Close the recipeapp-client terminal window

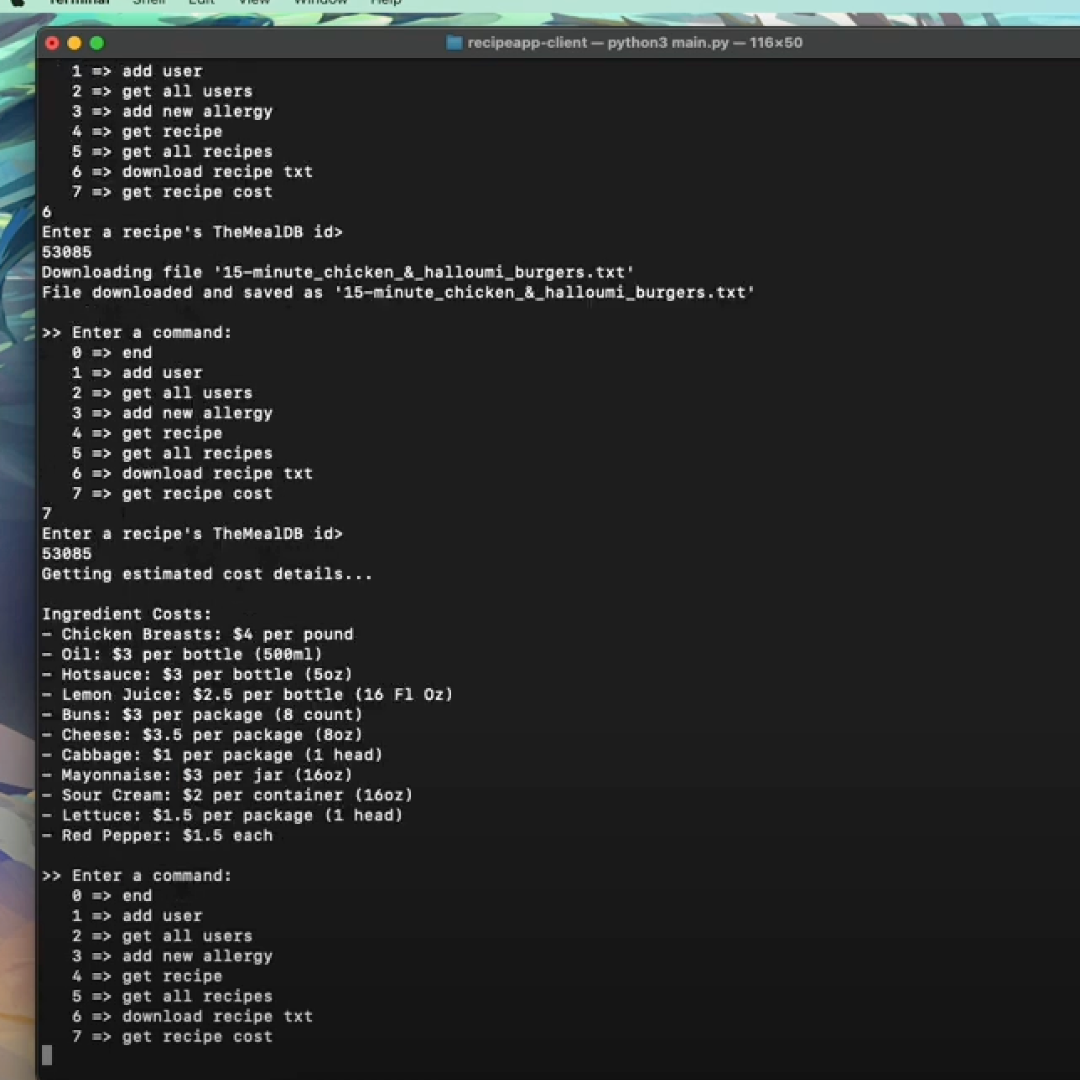tap(52, 43)
